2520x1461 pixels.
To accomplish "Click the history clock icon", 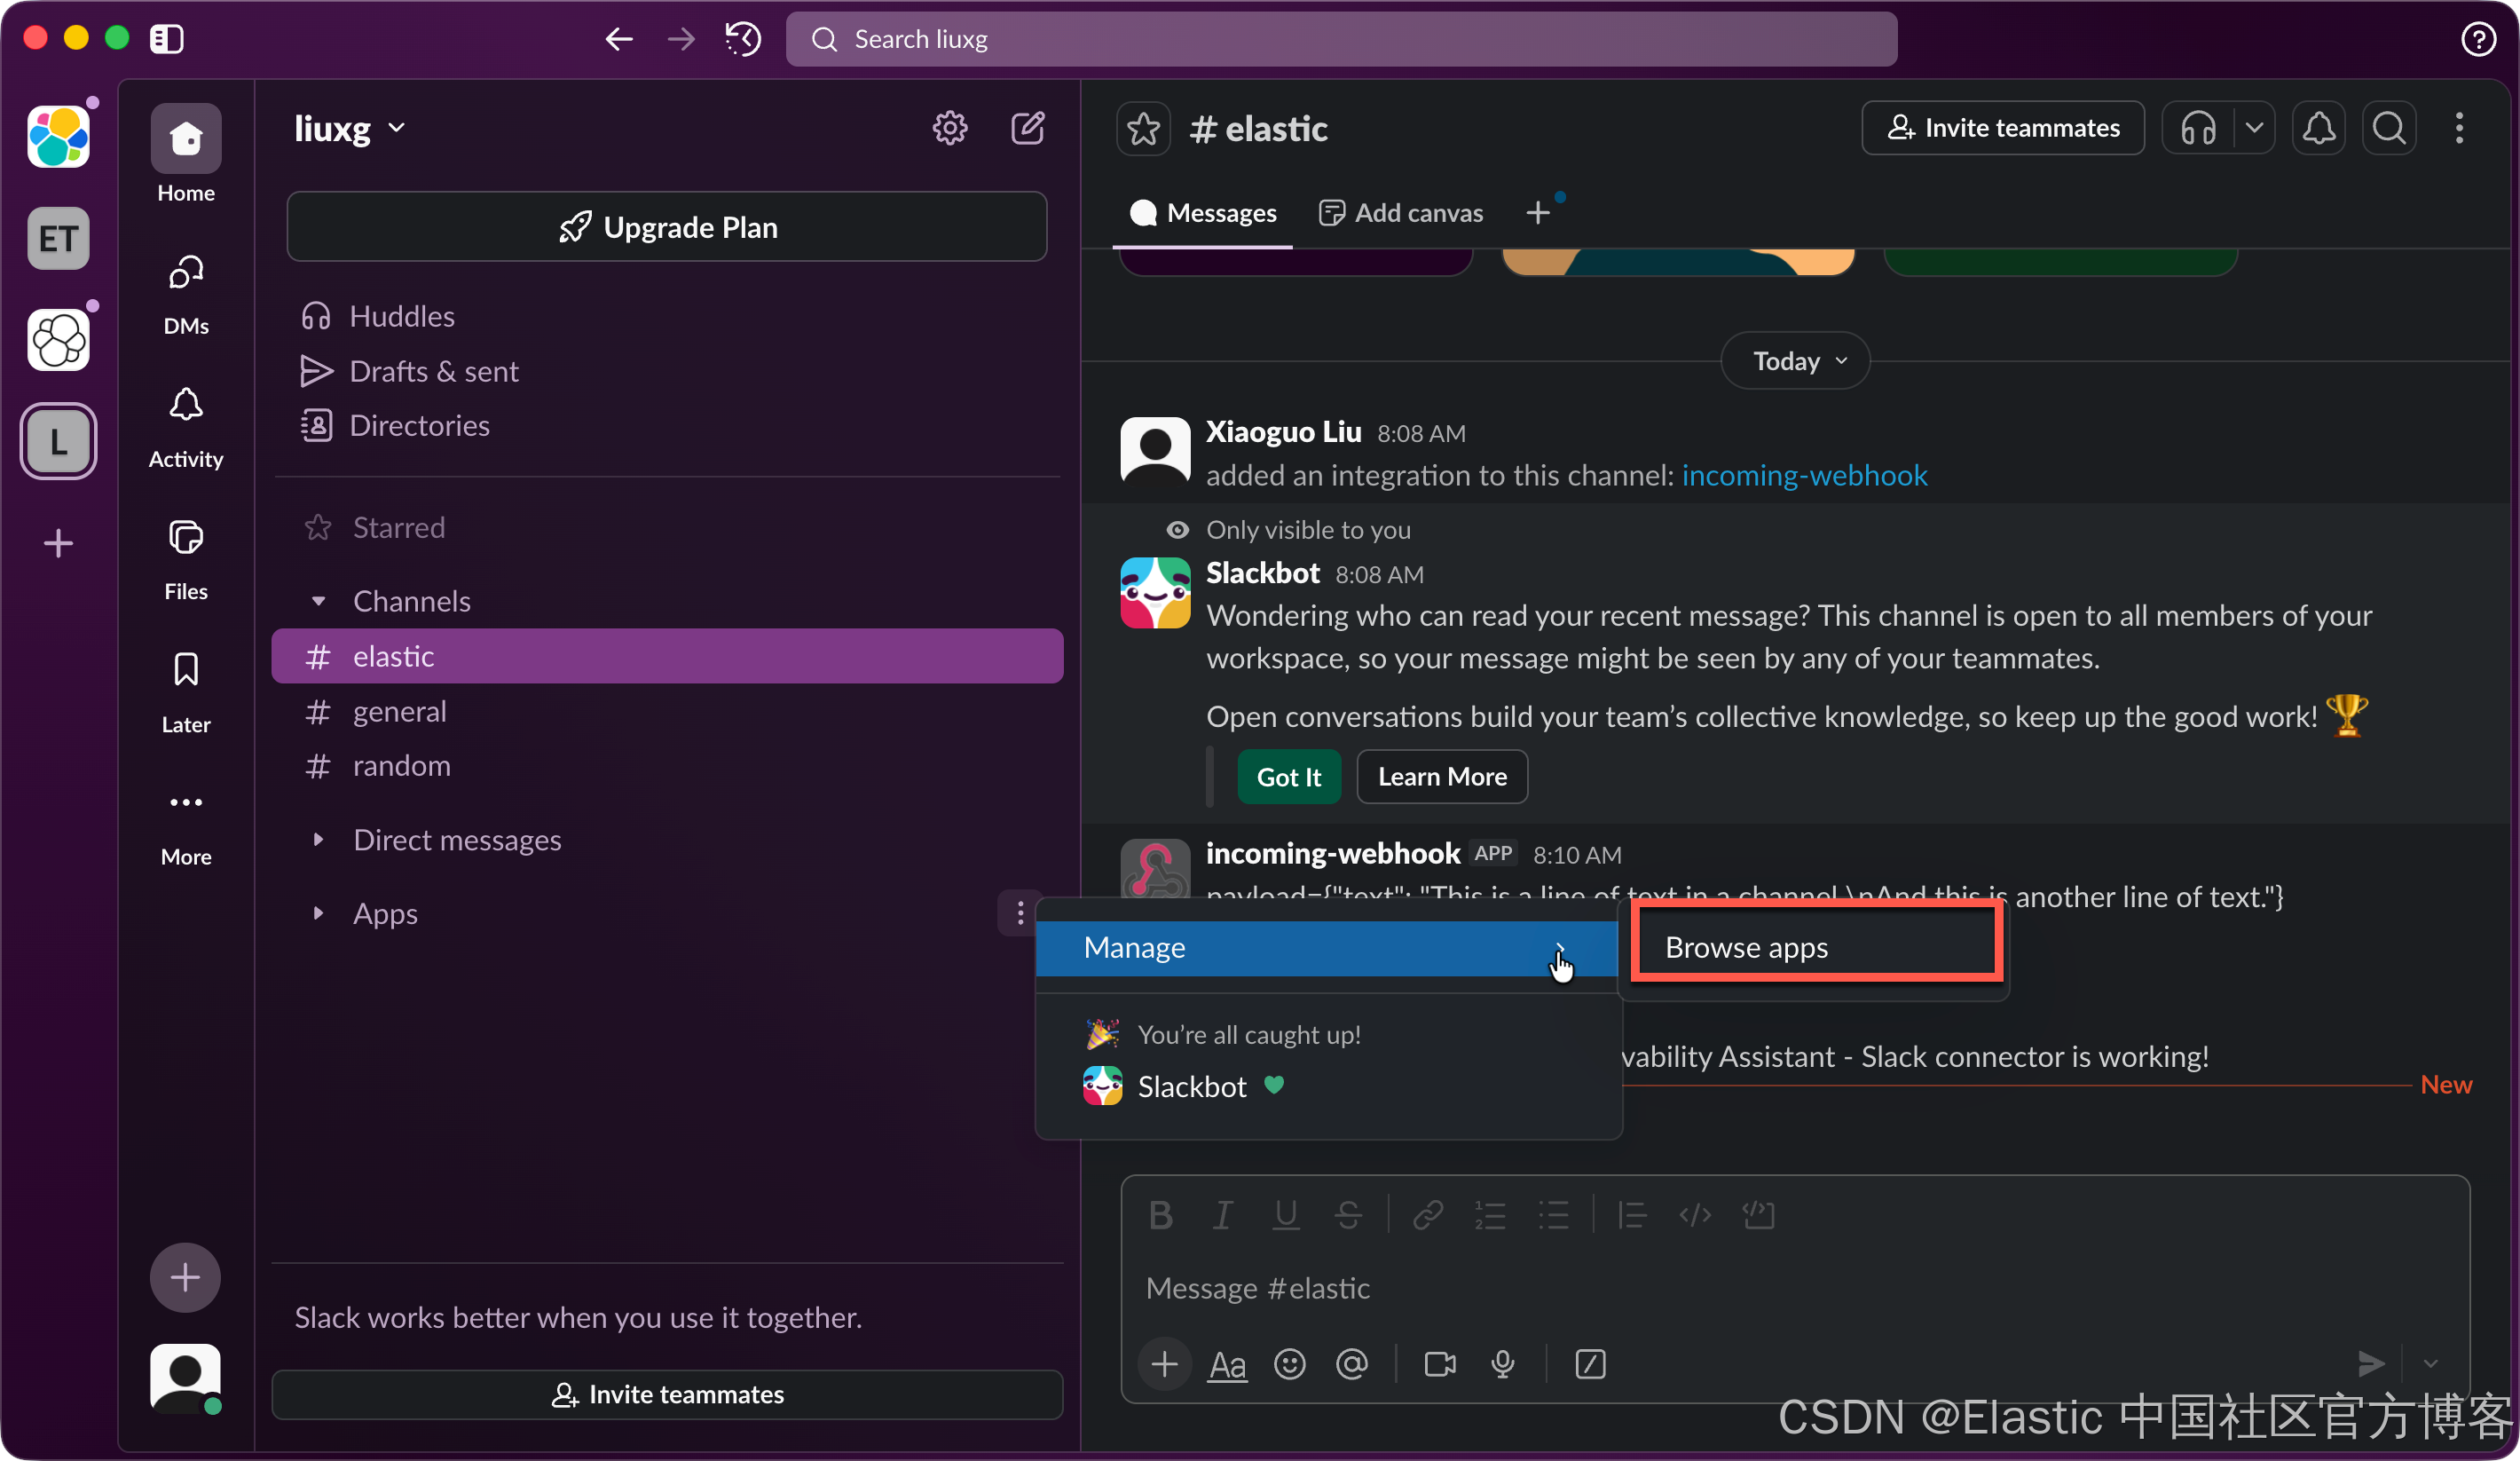I will [x=743, y=39].
